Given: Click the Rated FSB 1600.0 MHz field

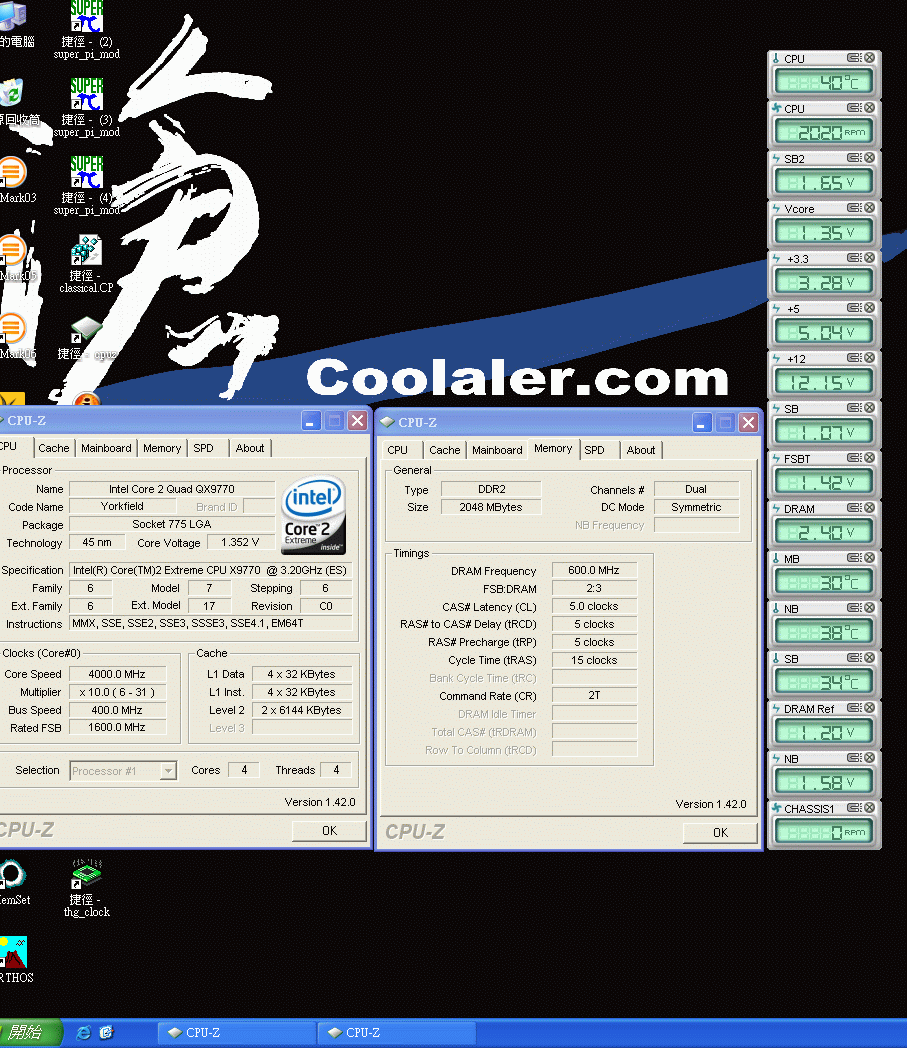Looking at the screenshot, I should coord(117,727).
